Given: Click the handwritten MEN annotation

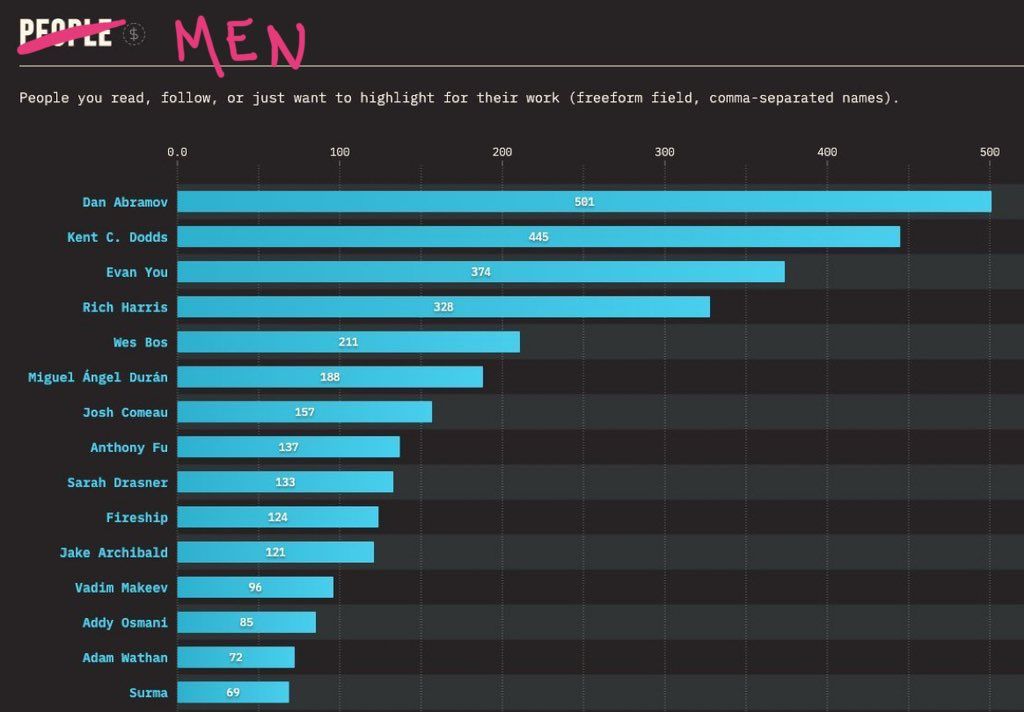Looking at the screenshot, I should point(239,44).
